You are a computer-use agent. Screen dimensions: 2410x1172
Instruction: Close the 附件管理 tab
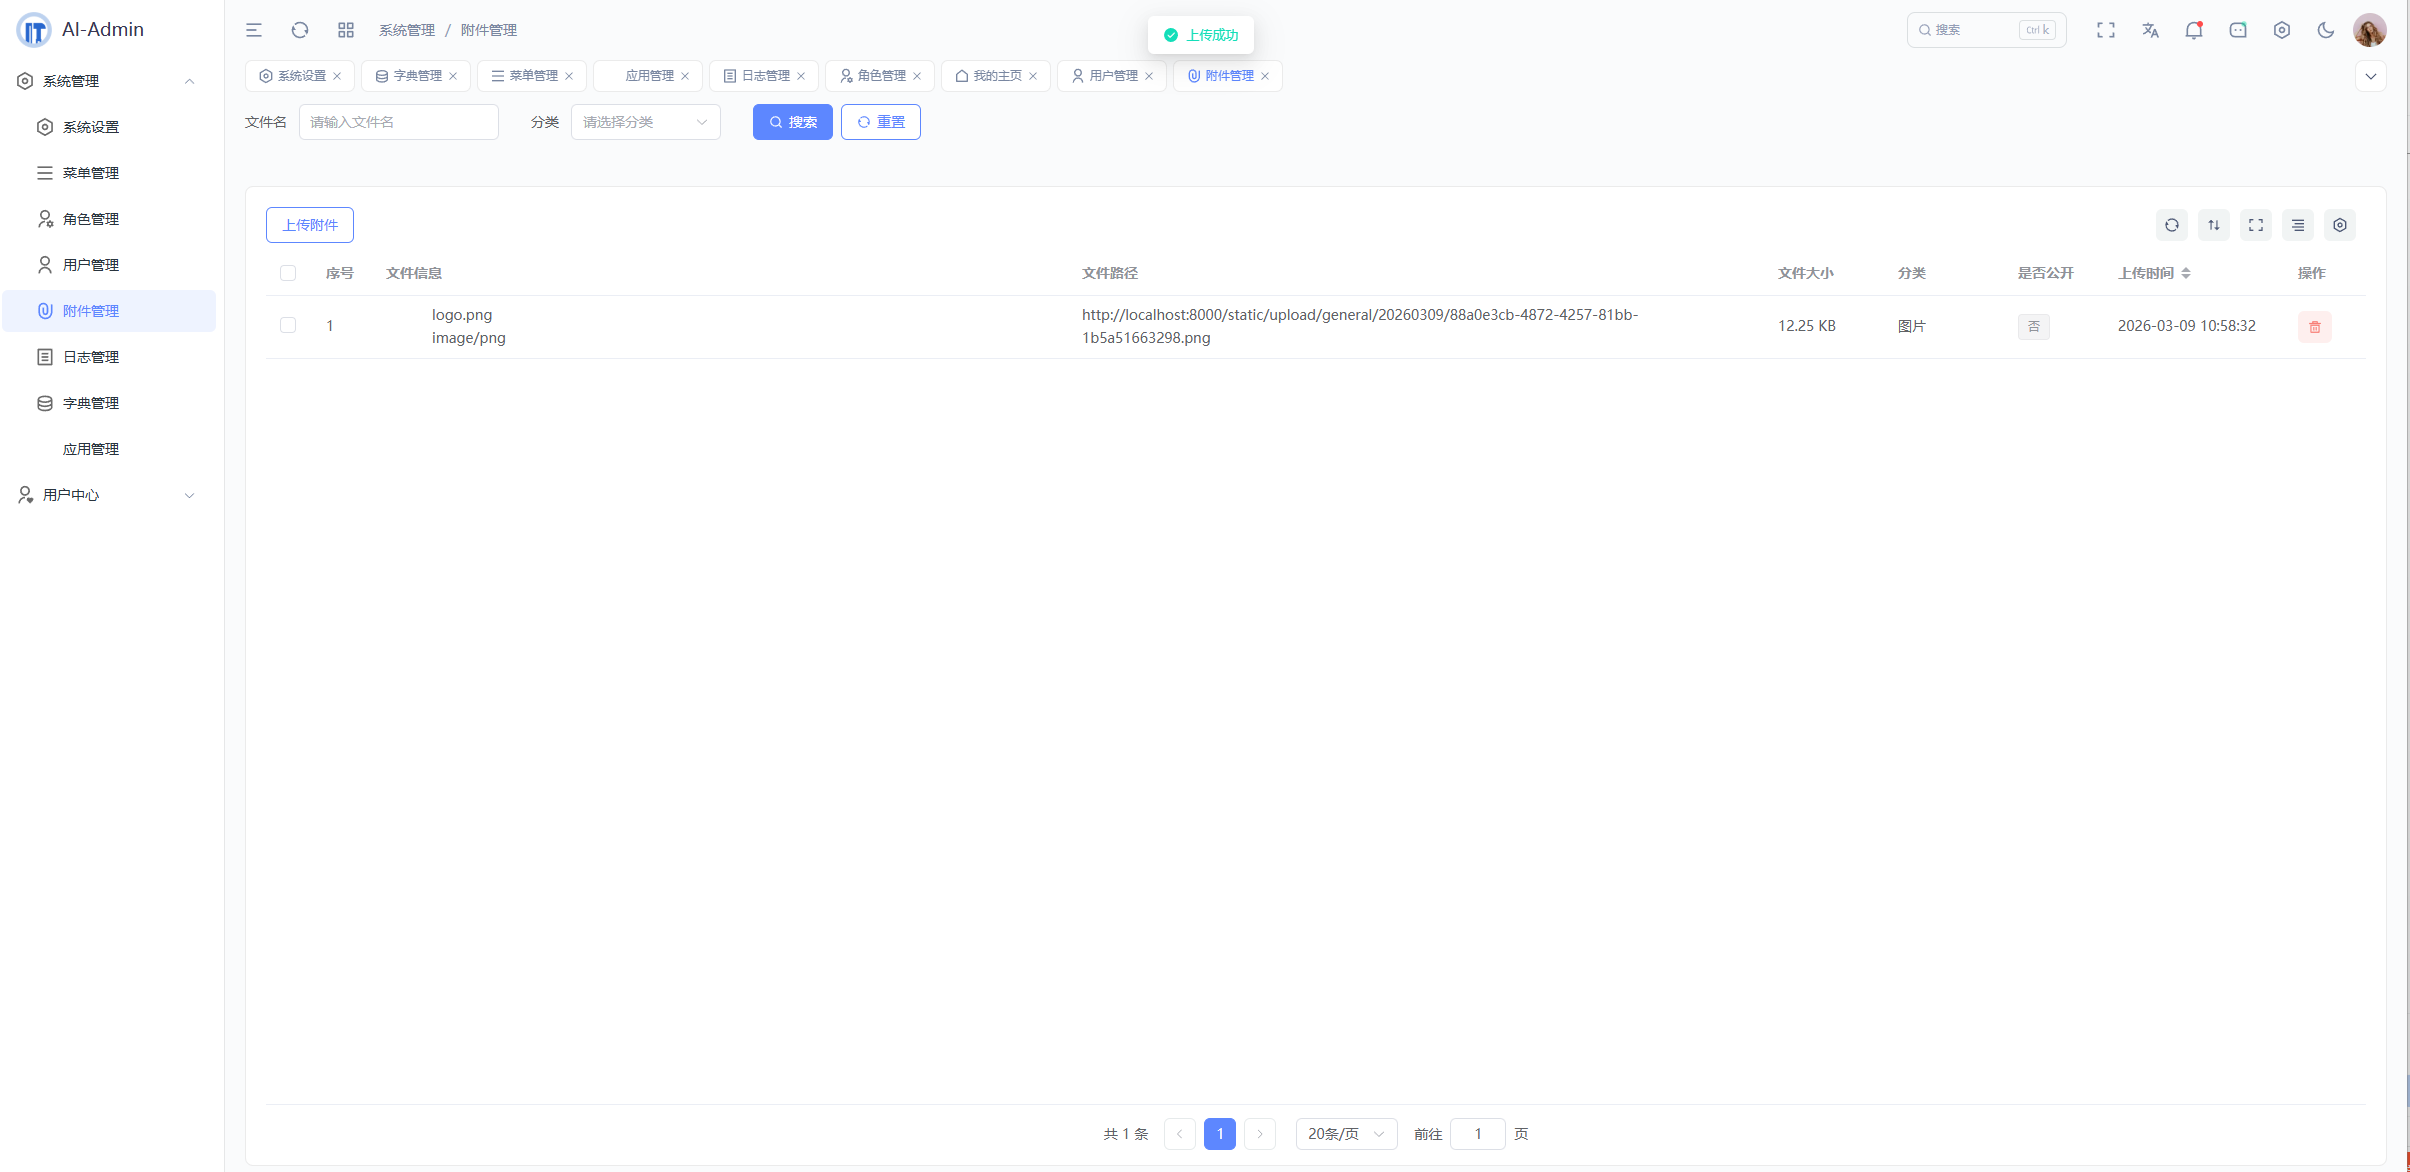click(1265, 76)
